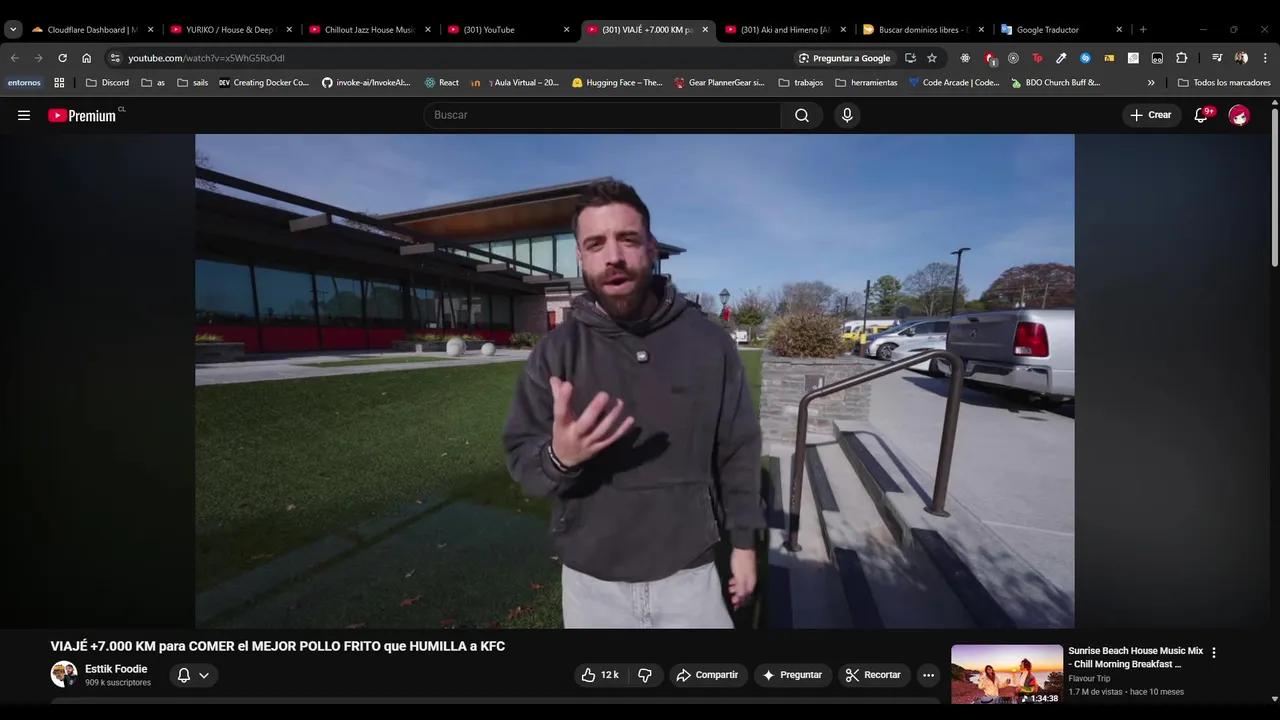This screenshot has height=720, width=1280.
Task: Open YouTube notifications bell
Action: click(1200, 115)
